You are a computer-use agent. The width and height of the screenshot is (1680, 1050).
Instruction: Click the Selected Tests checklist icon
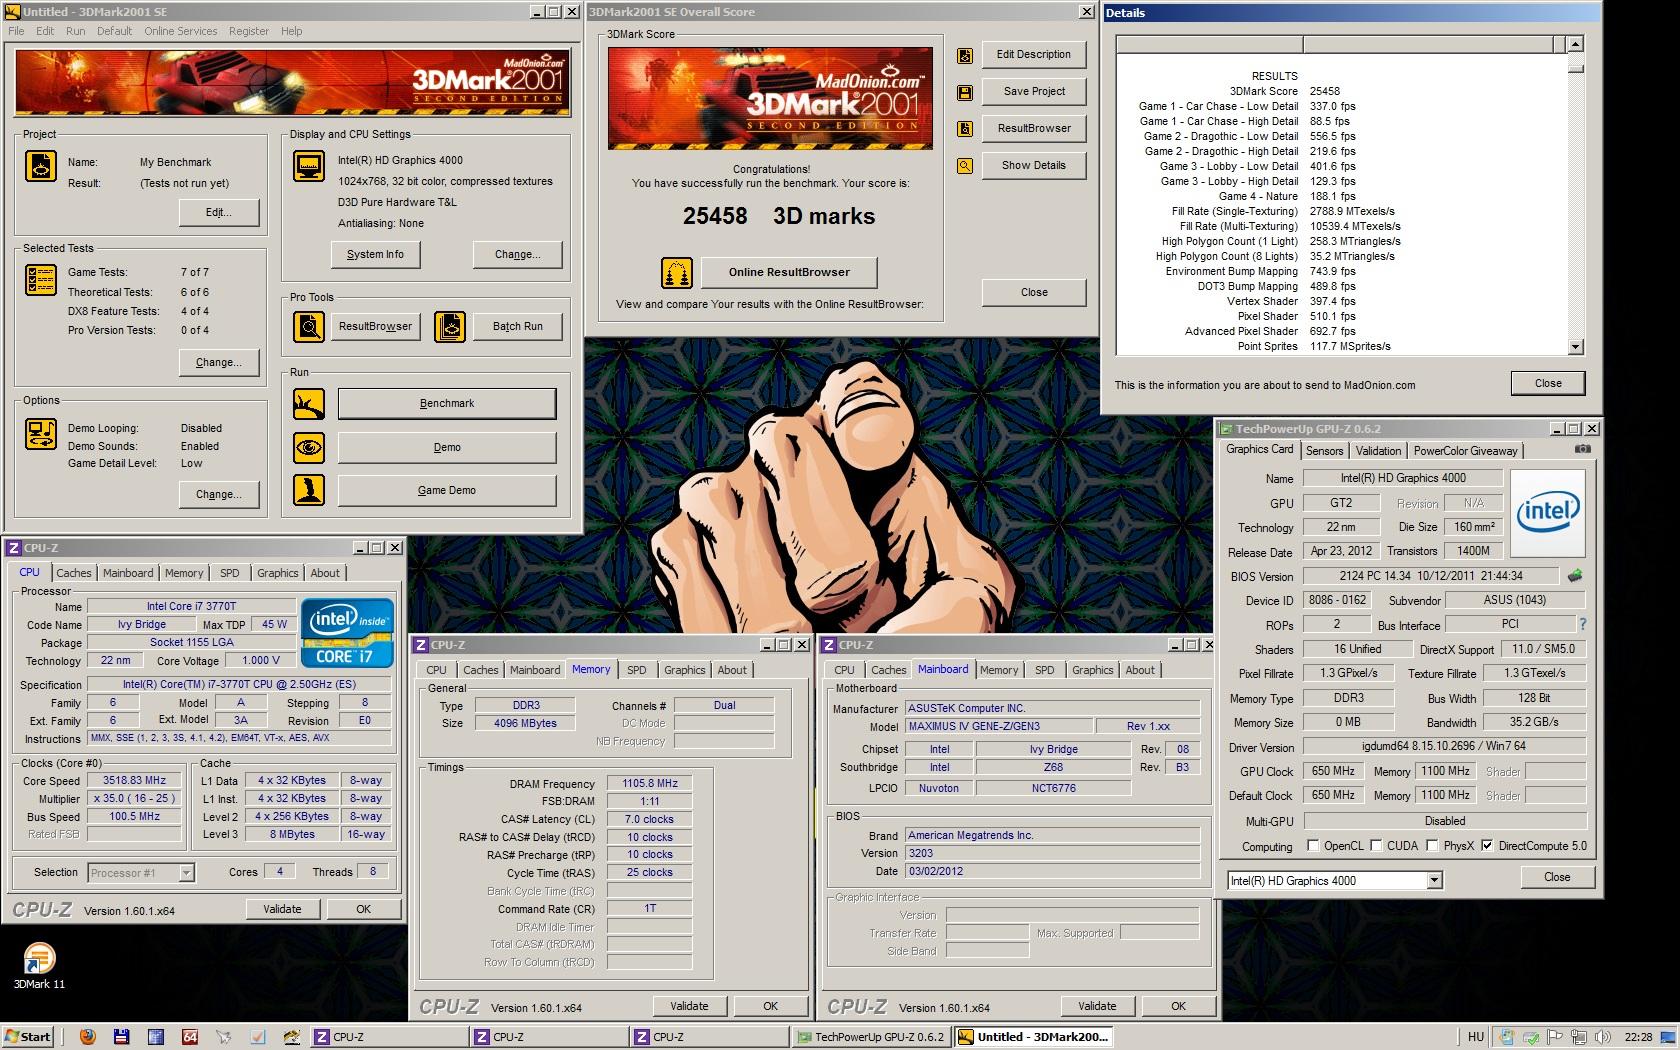coord(41,280)
